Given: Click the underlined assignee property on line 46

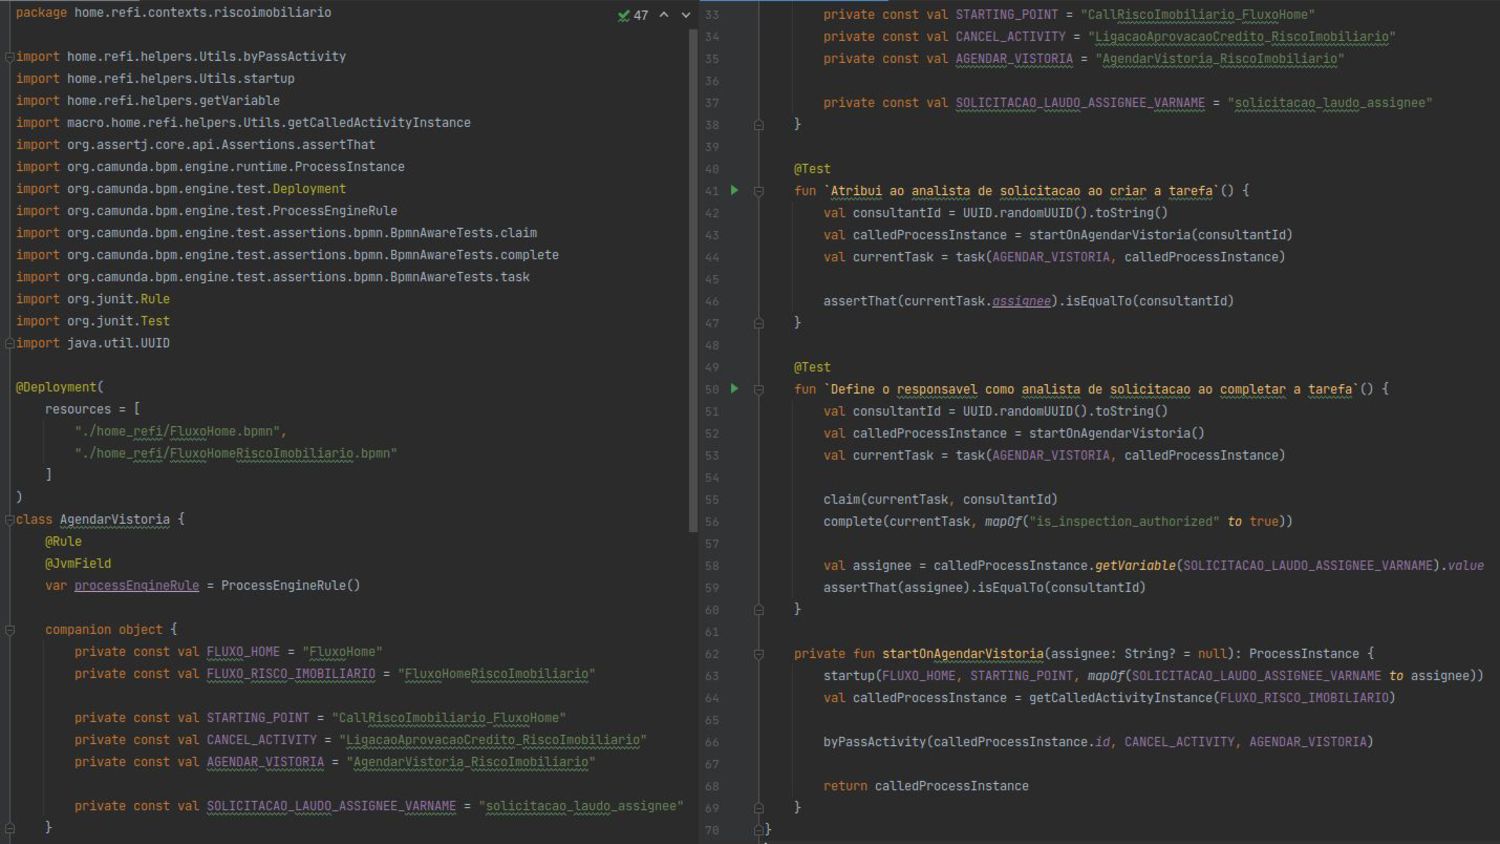Looking at the screenshot, I should click(x=1021, y=301).
